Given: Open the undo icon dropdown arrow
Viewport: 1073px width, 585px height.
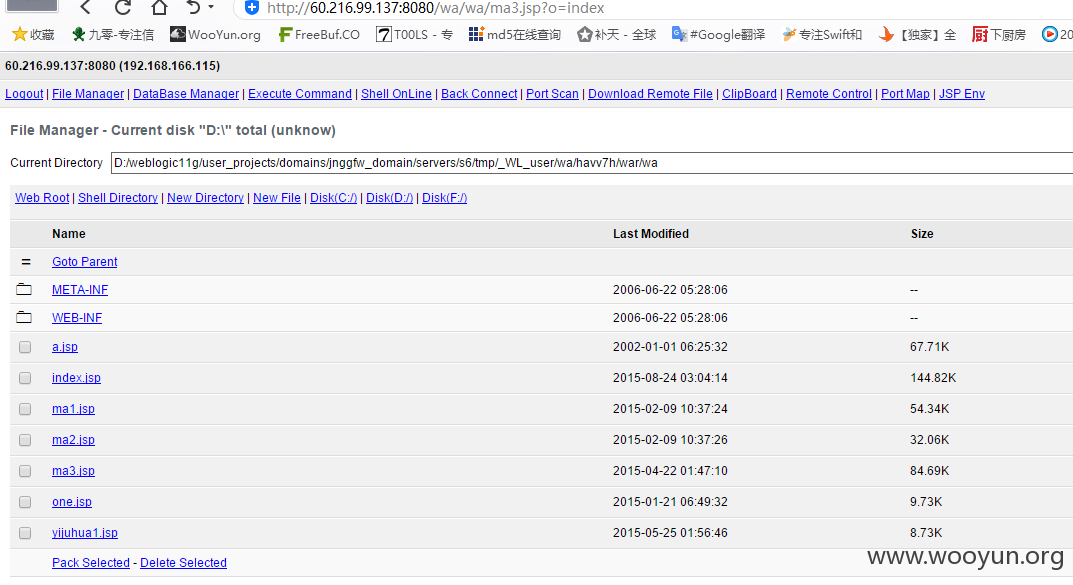Looking at the screenshot, I should (211, 7).
